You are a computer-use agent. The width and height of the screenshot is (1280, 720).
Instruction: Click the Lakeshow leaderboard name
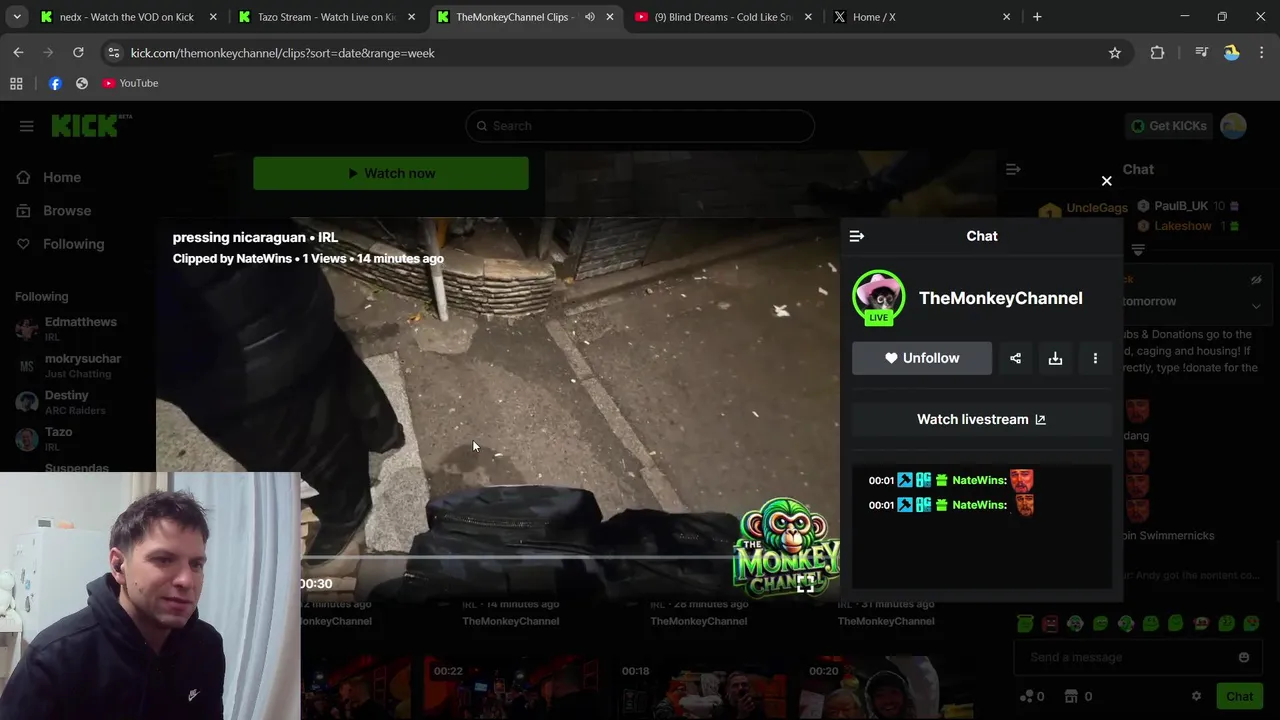tap(1182, 226)
